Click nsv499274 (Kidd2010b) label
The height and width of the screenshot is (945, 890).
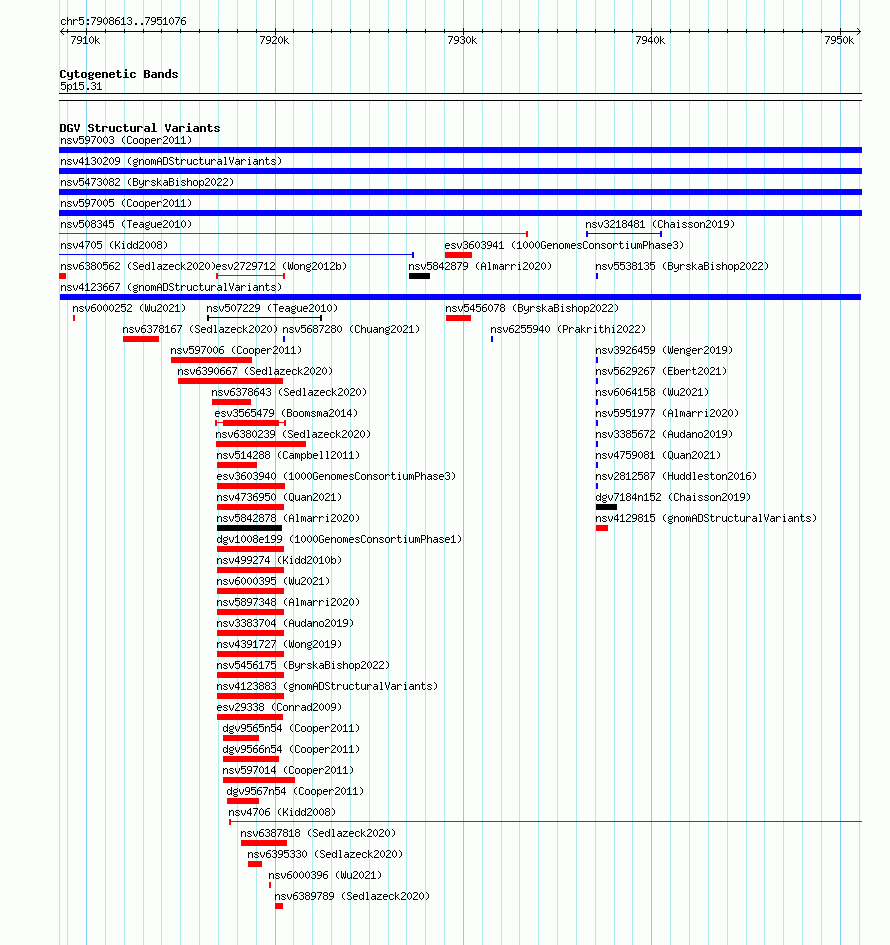pyautogui.click(x=279, y=560)
